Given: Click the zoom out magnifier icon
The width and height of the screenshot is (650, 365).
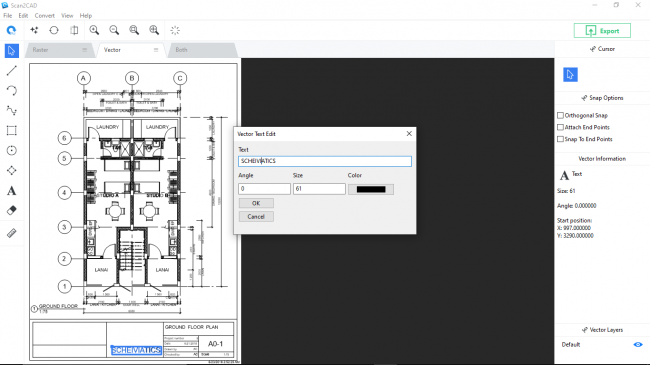Looking at the screenshot, I should click(114, 30).
